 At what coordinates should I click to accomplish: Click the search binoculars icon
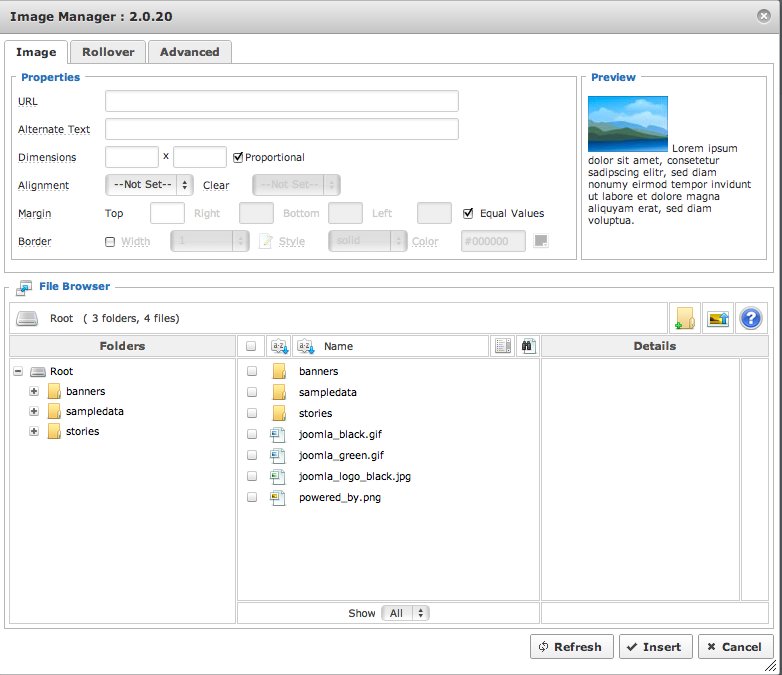(x=528, y=346)
